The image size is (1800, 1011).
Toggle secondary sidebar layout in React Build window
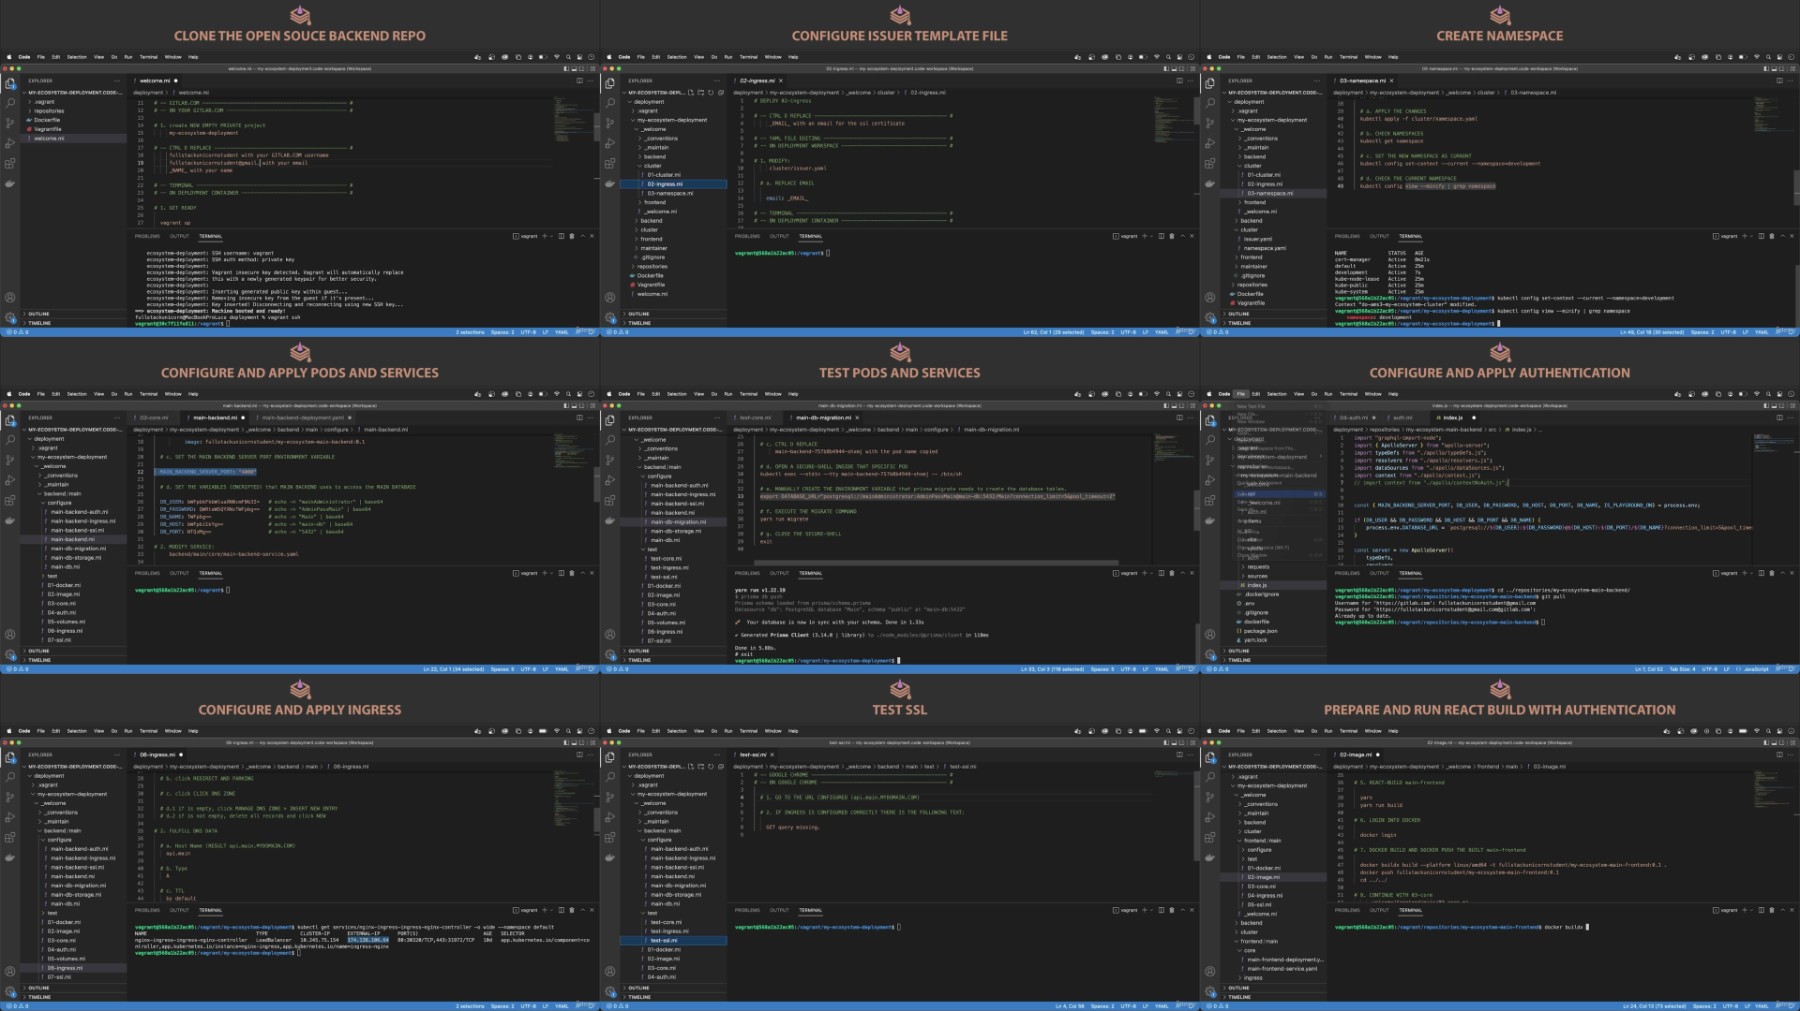(x=1781, y=743)
